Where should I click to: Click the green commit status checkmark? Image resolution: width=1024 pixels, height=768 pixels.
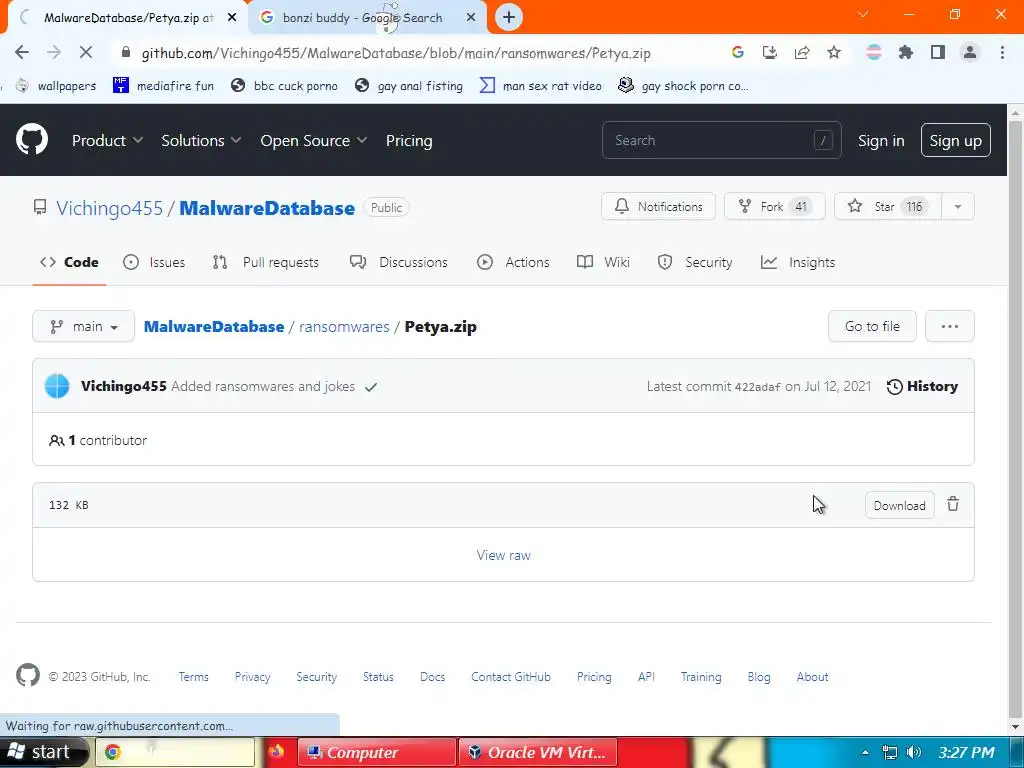[371, 387]
